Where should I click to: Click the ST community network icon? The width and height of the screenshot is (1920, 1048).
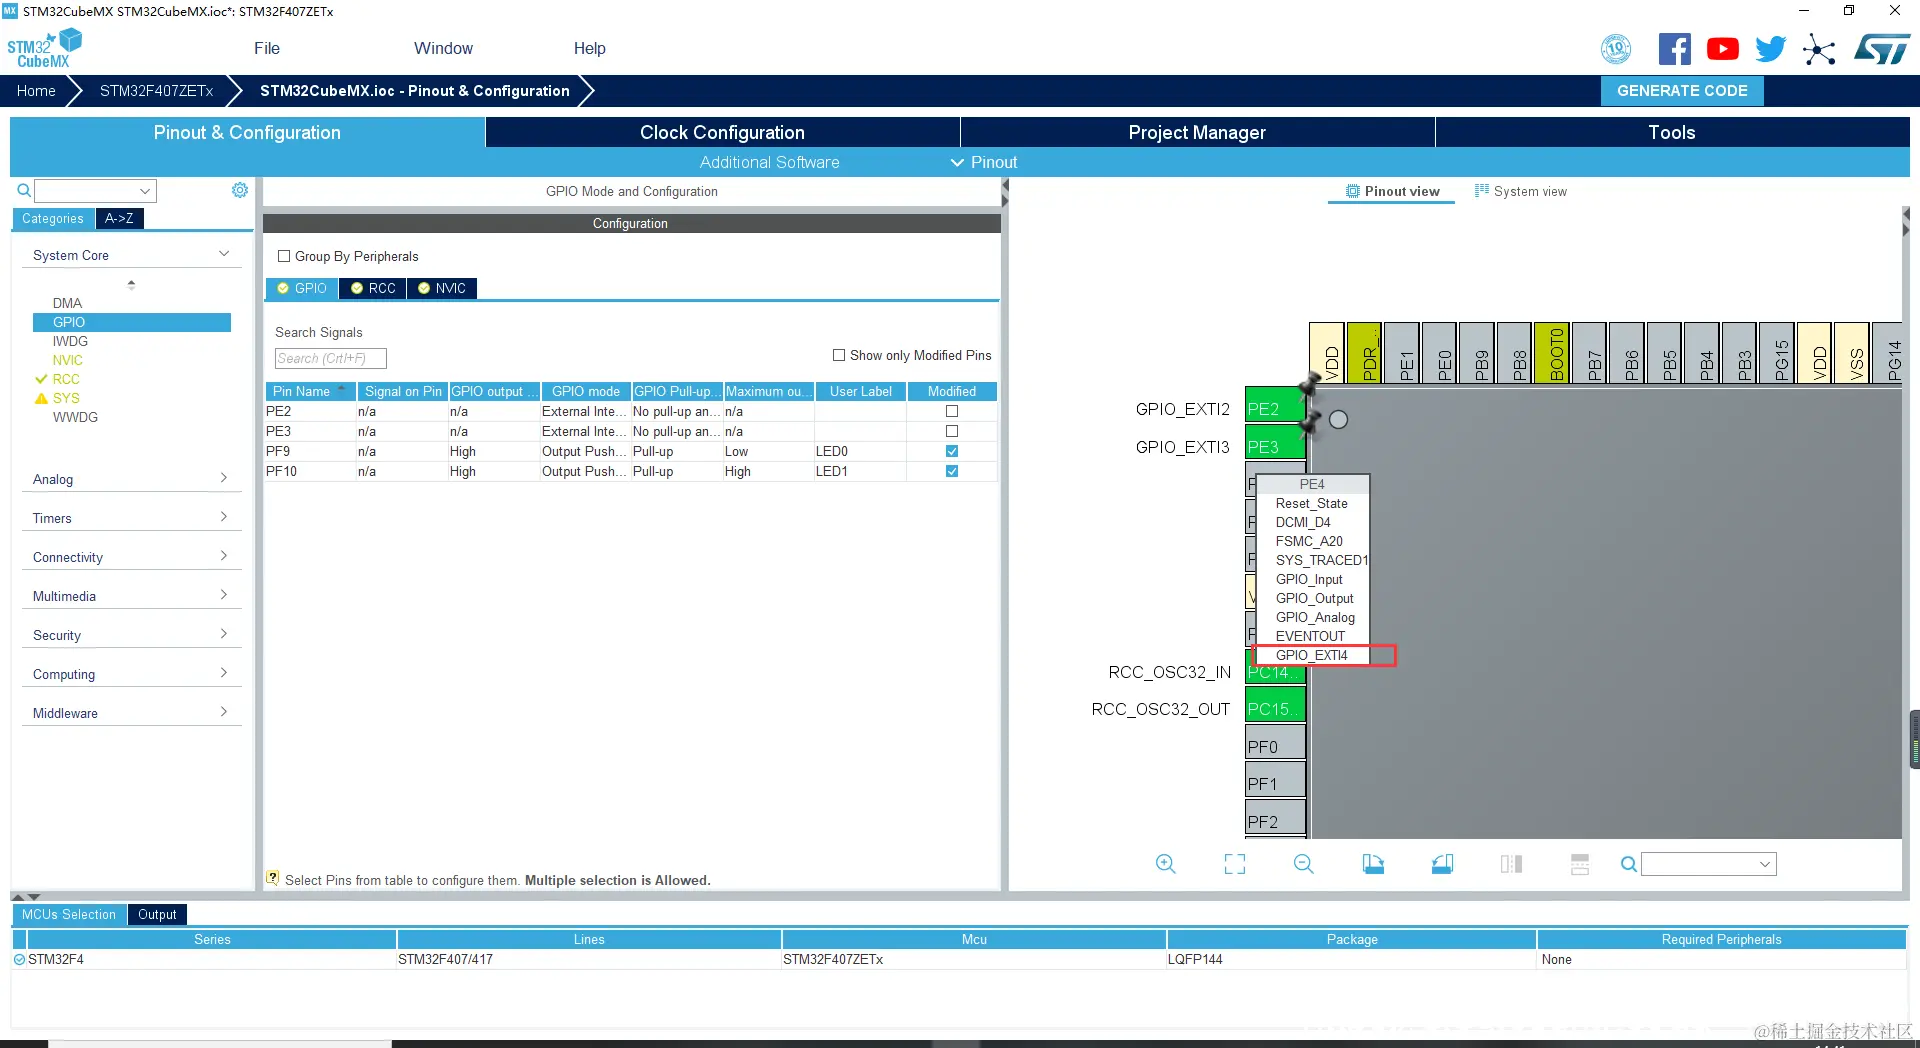pos(1819,49)
